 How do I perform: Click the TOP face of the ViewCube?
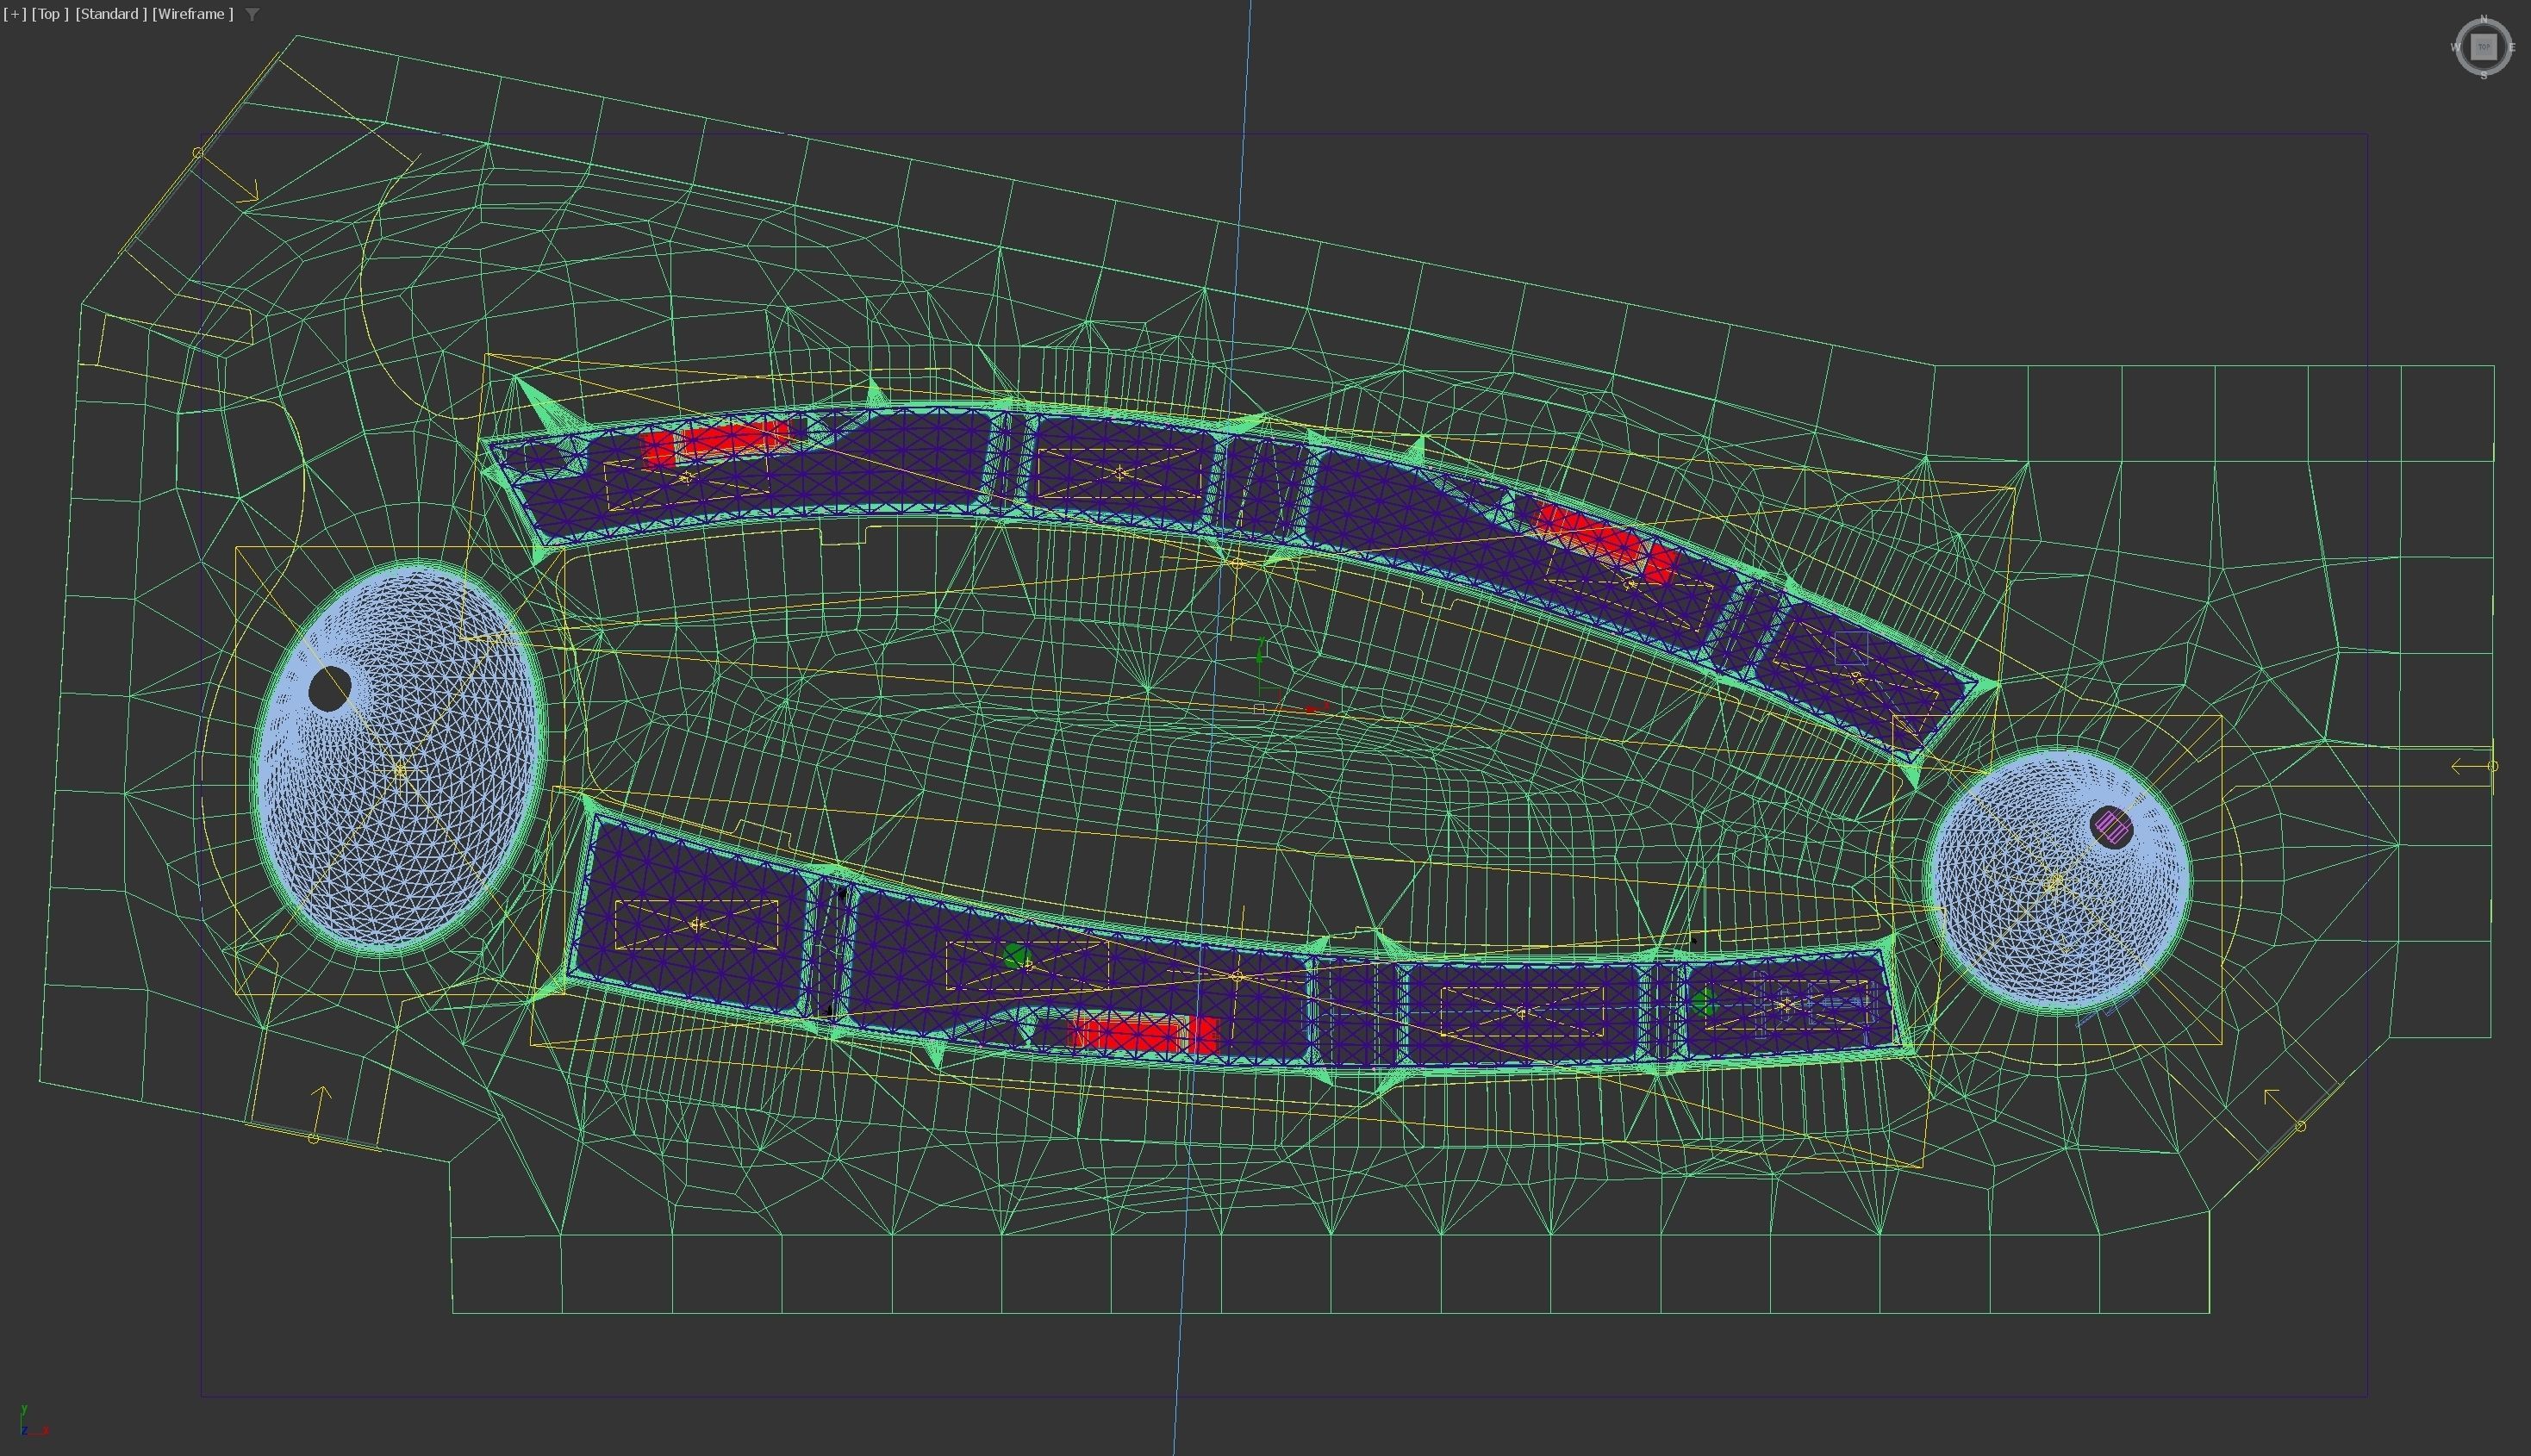[2483, 46]
